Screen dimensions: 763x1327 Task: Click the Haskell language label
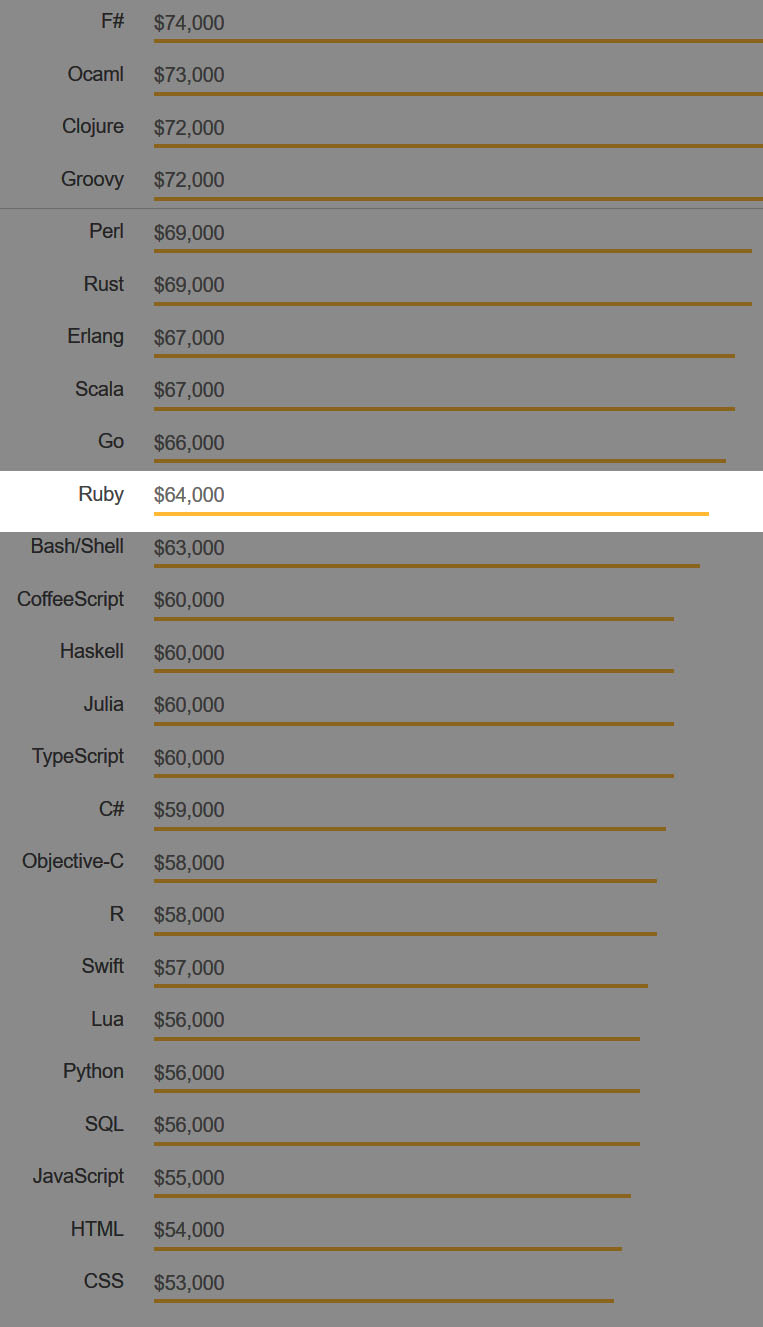click(x=92, y=651)
